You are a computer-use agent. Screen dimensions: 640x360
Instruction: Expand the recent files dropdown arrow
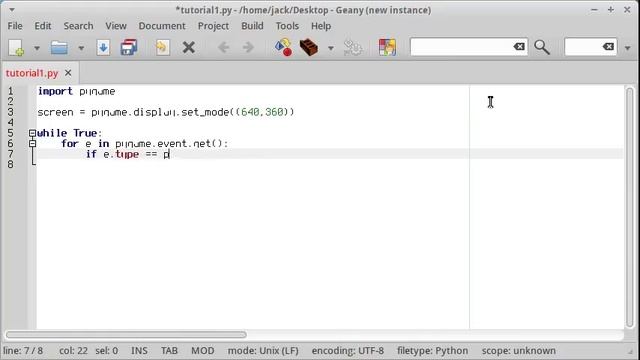pyautogui.click(x=81, y=48)
